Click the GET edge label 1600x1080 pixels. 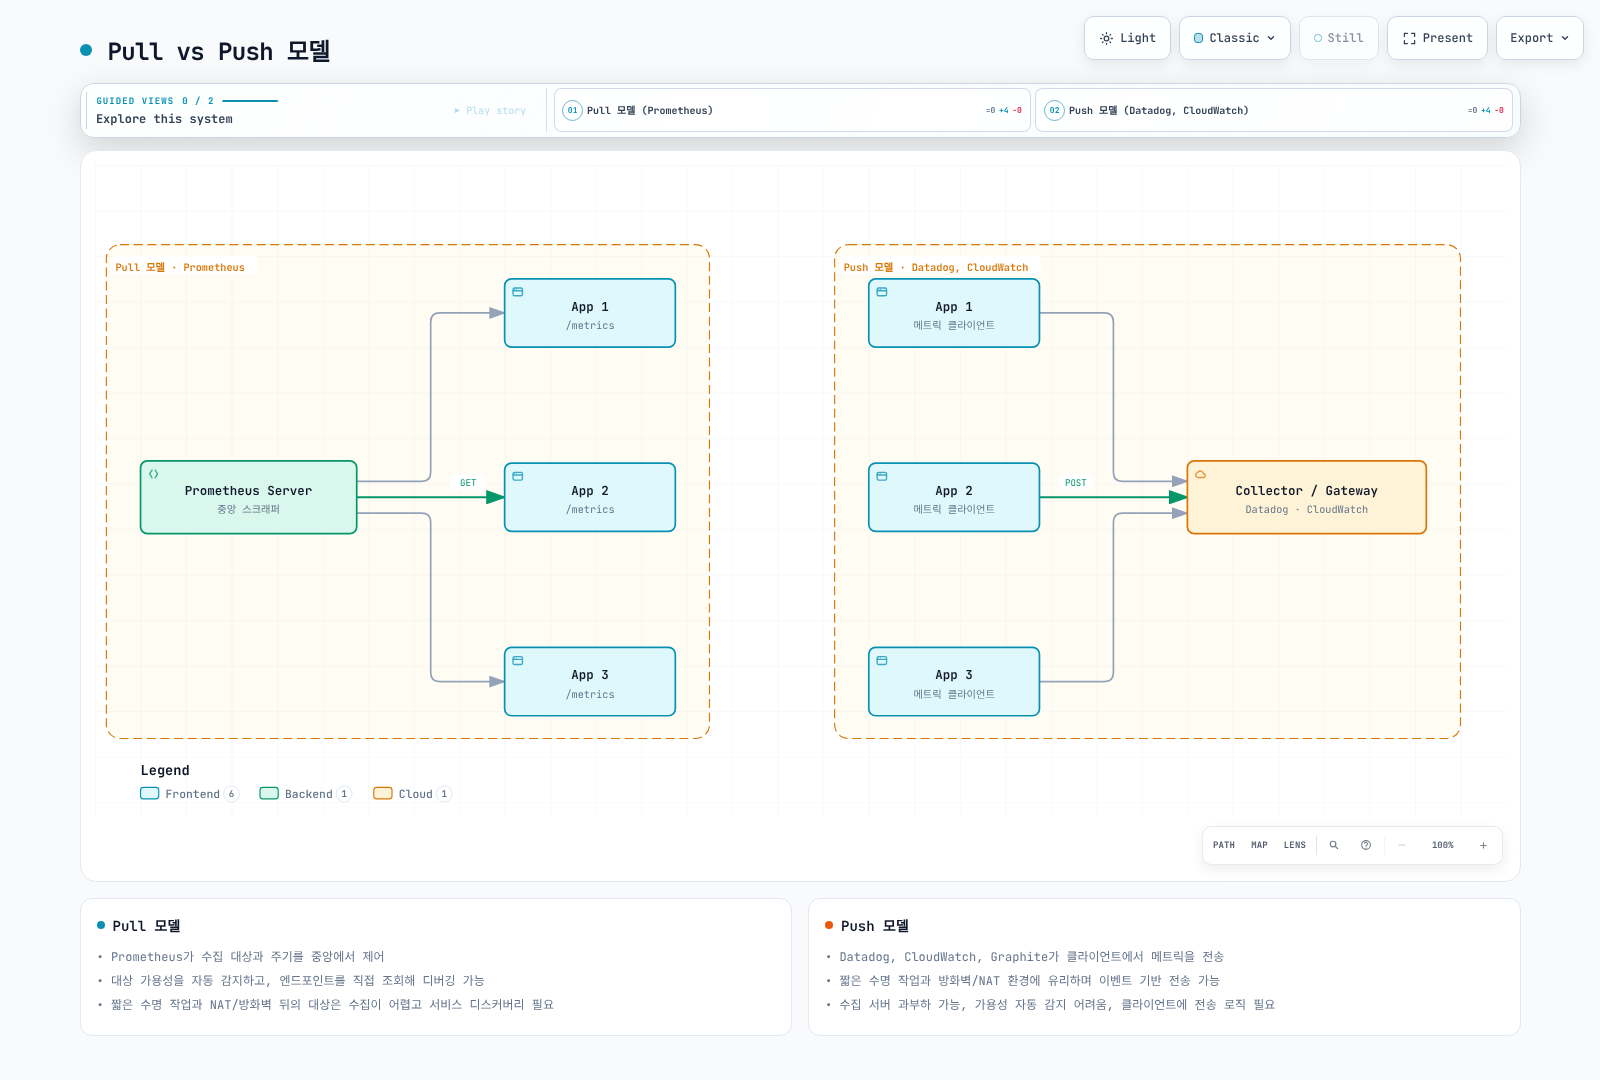click(468, 483)
